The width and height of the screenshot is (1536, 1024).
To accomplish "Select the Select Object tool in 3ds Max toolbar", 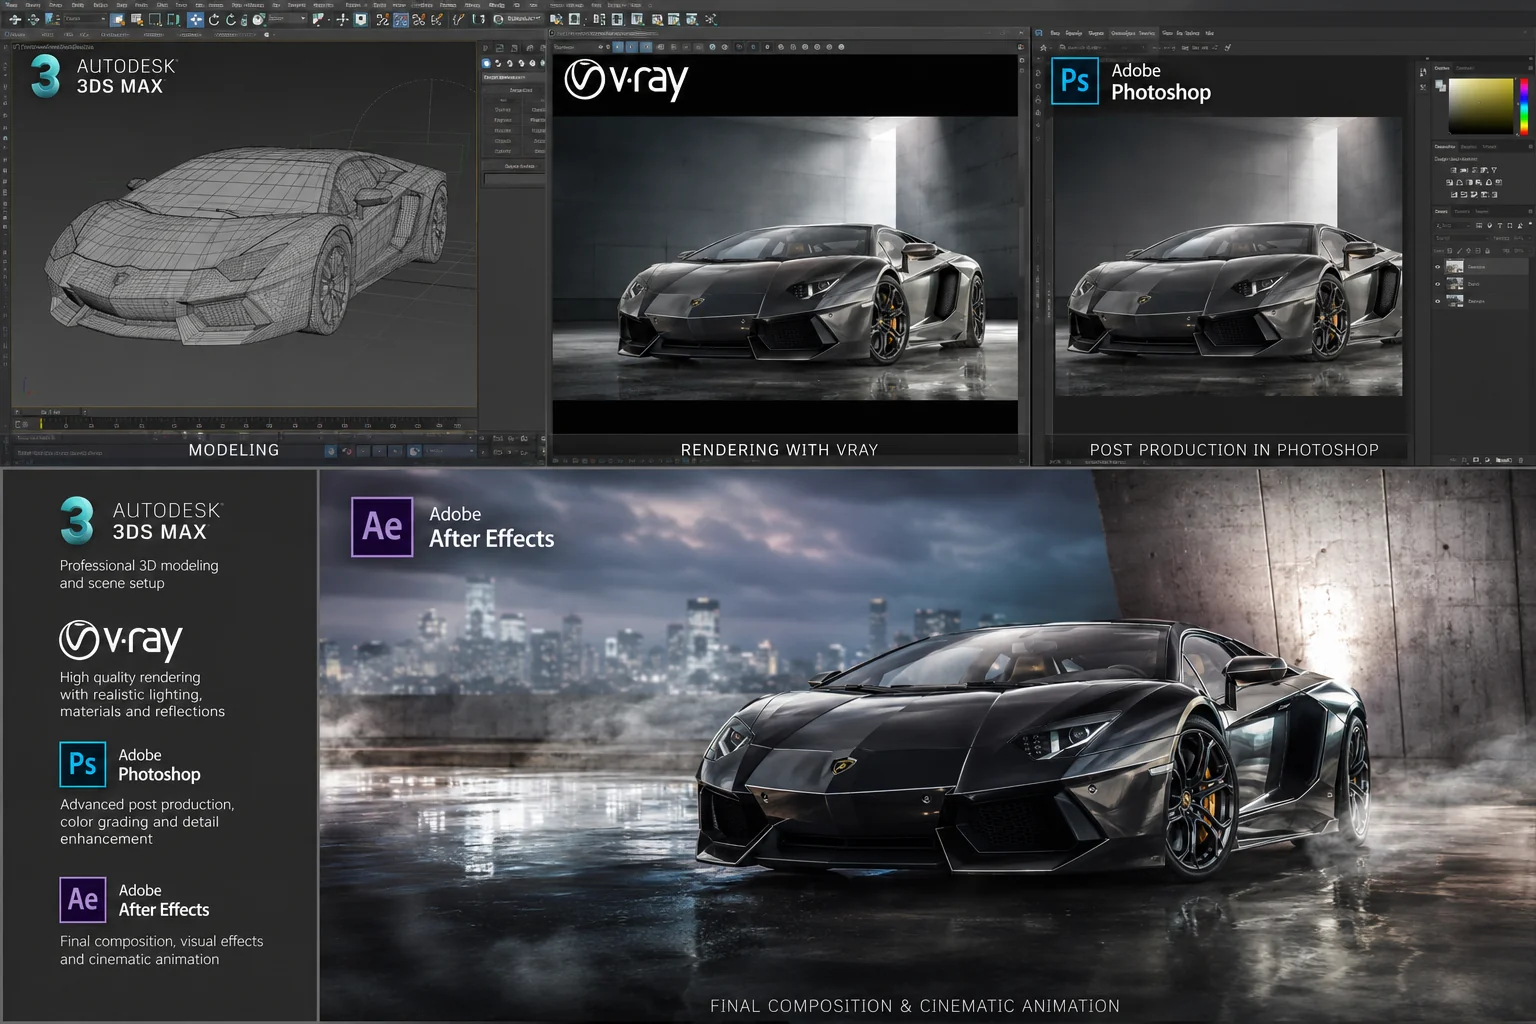I will pos(117,20).
